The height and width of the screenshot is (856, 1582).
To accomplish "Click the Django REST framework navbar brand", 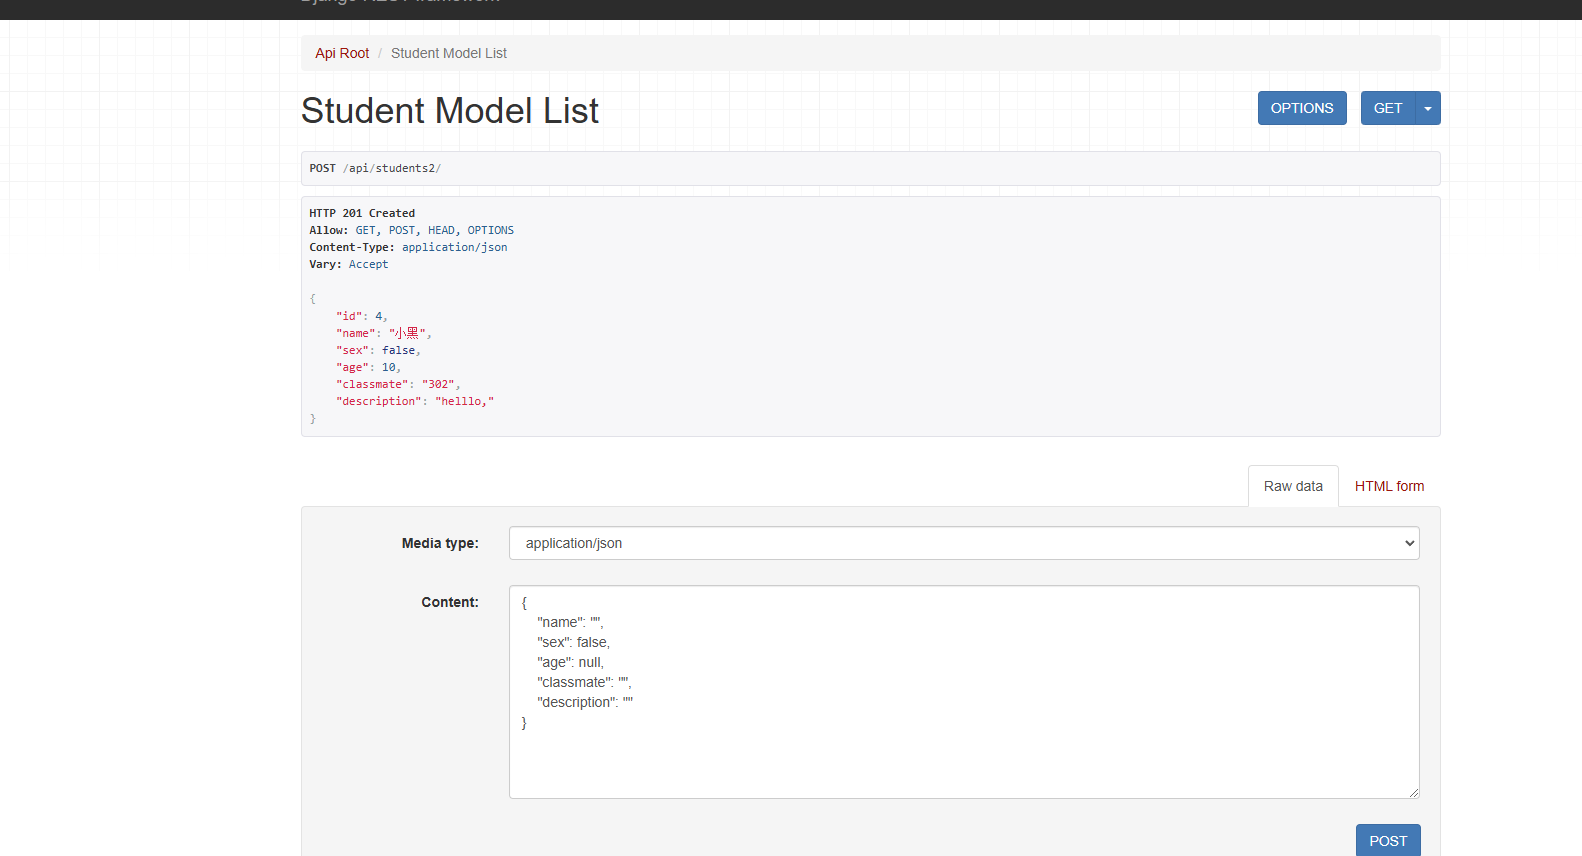I will [400, 3].
